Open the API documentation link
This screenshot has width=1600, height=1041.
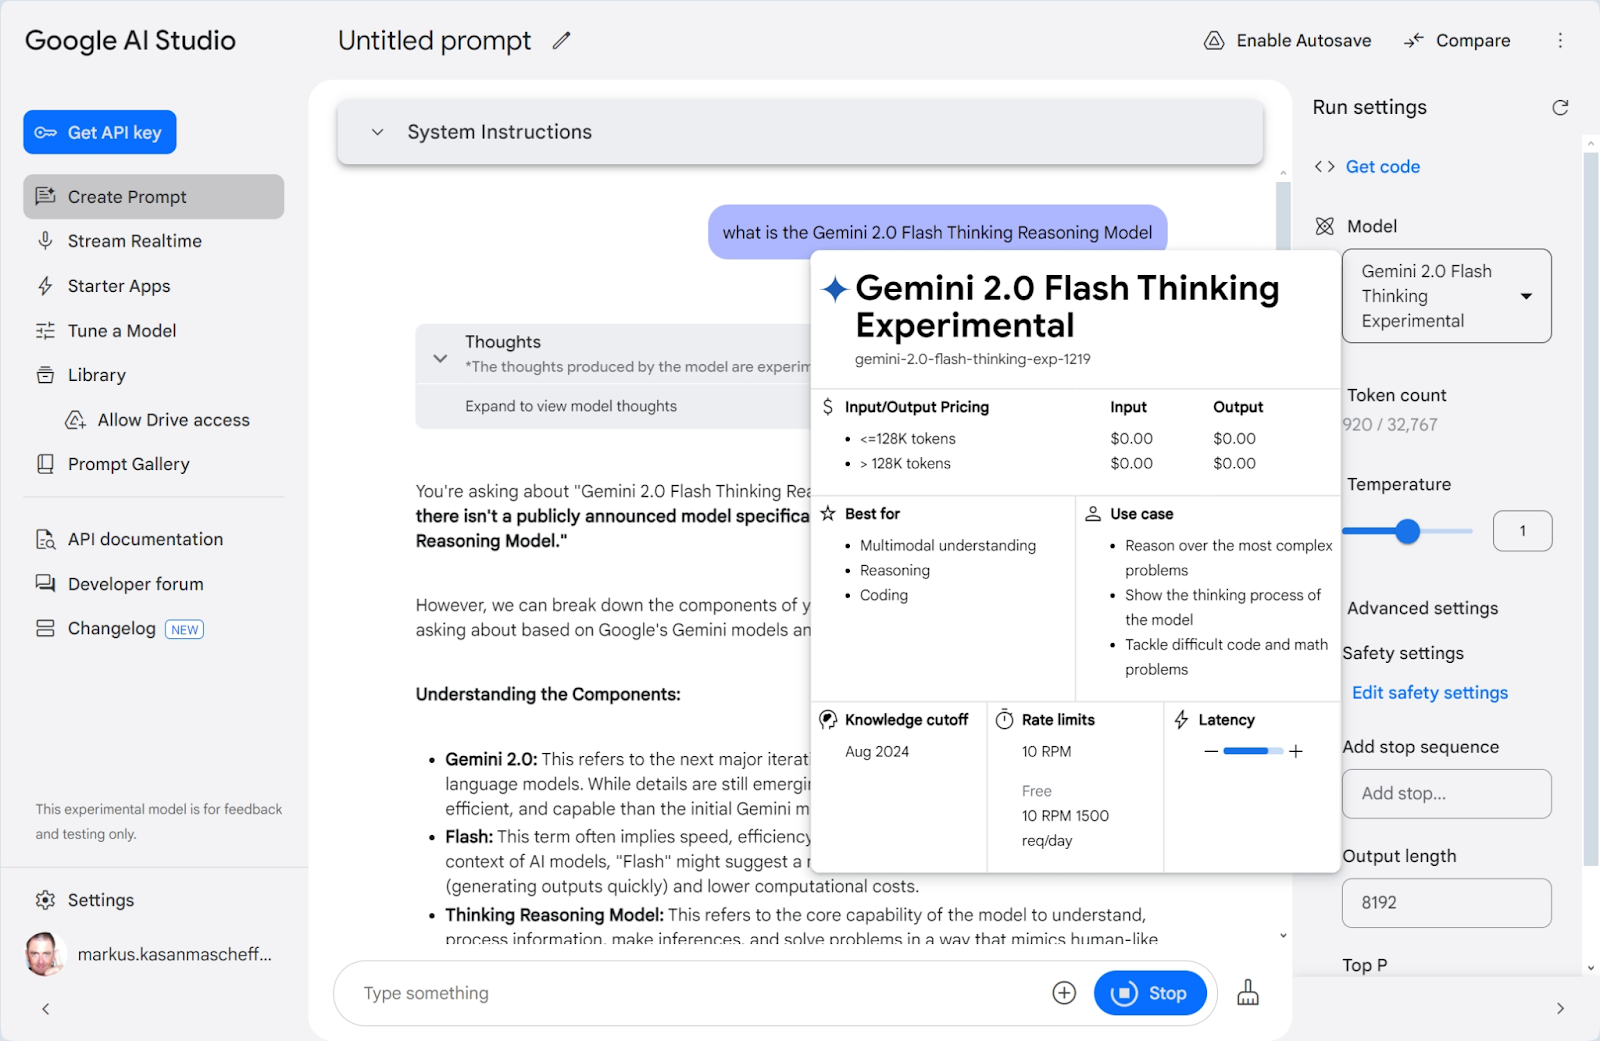click(x=146, y=539)
